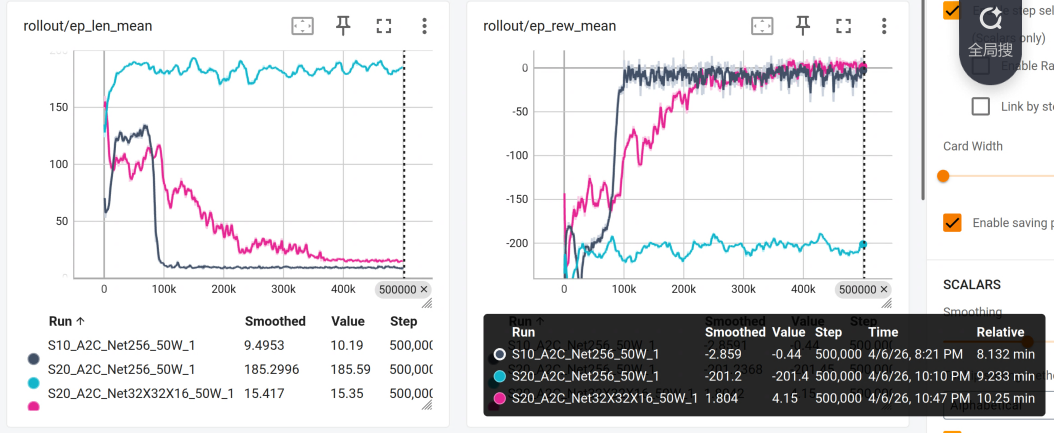Toggle the Enable step selection checkbox
Image resolution: width=1054 pixels, height=433 pixels.
tap(951, 11)
